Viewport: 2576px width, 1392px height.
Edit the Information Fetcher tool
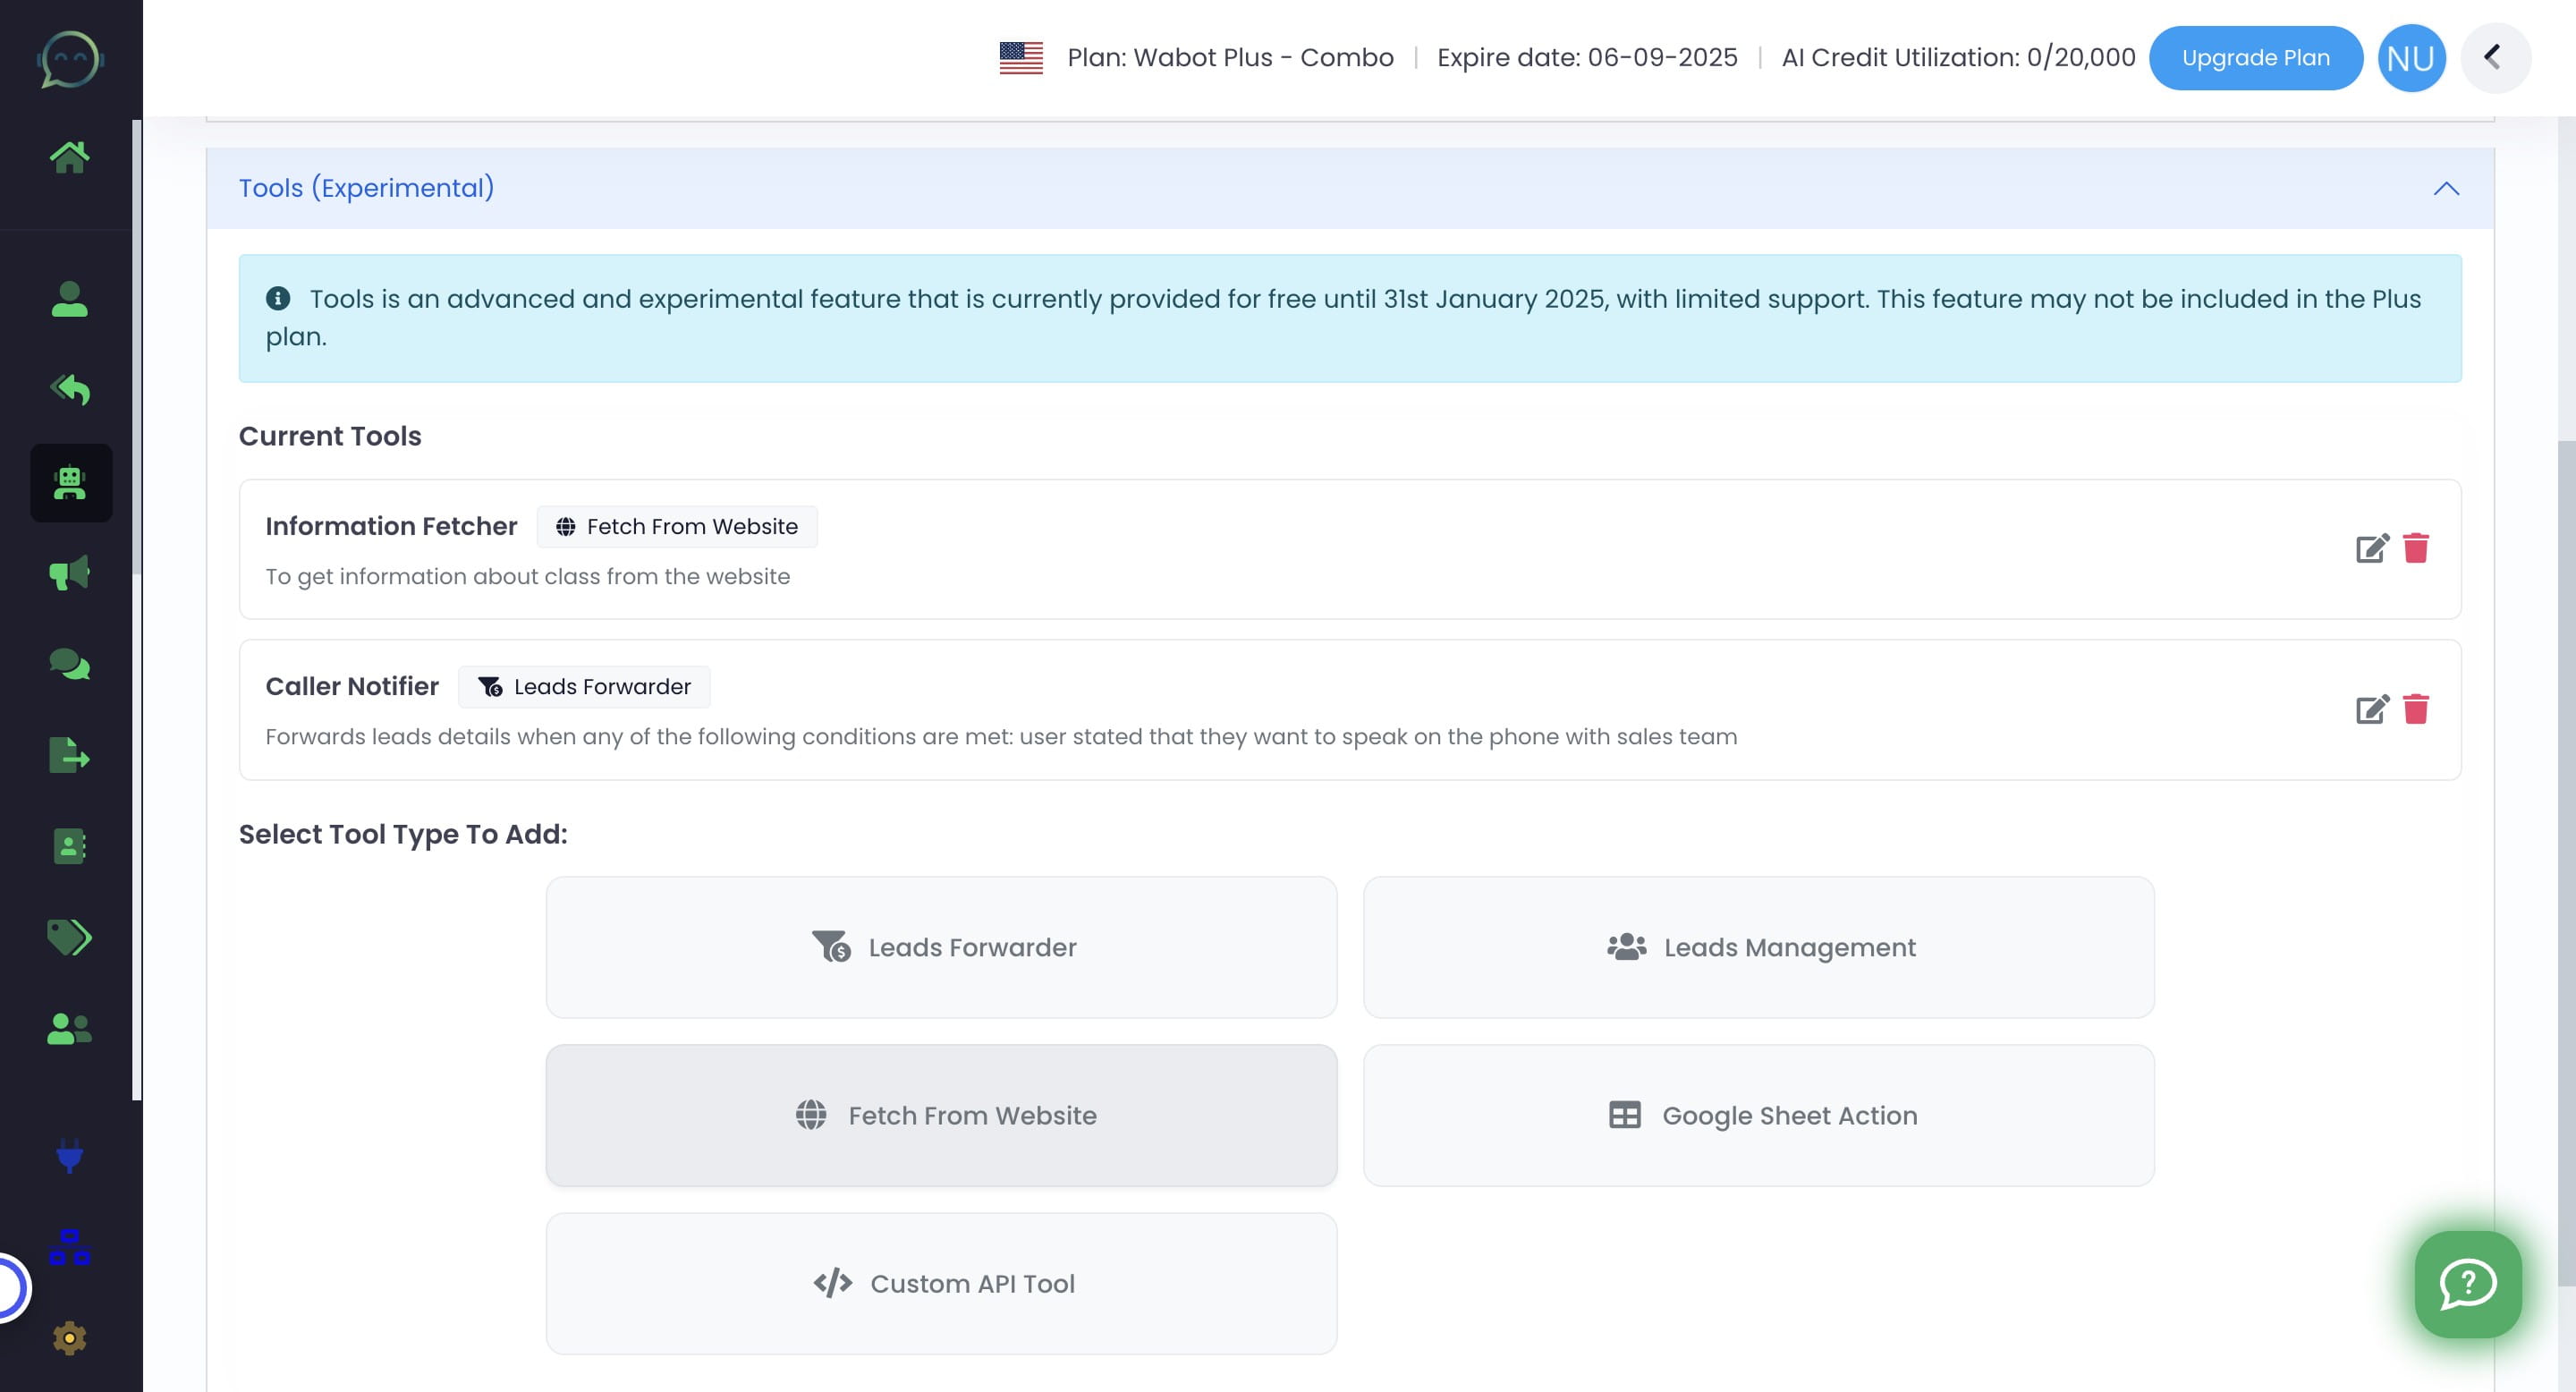(x=2371, y=549)
